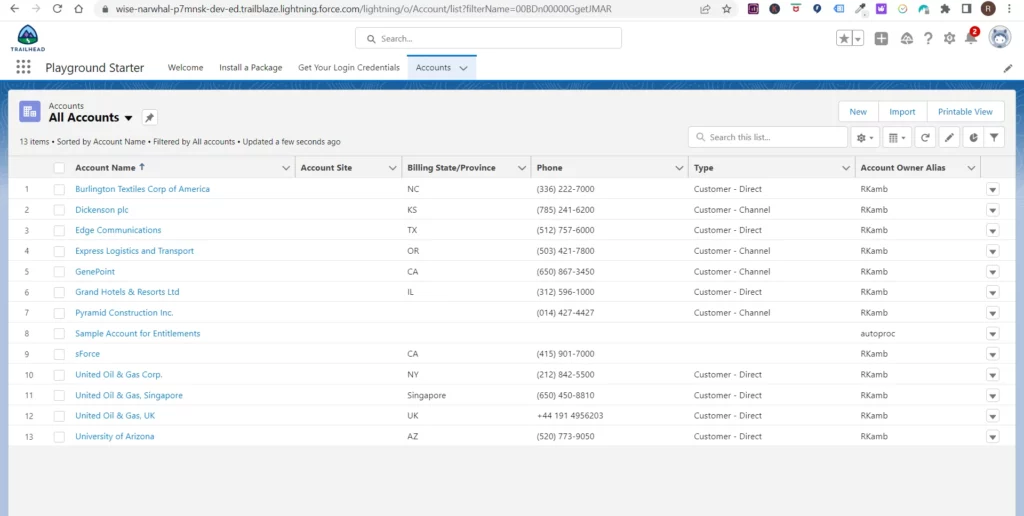Open the Sample Account for Entitlements link

138,333
